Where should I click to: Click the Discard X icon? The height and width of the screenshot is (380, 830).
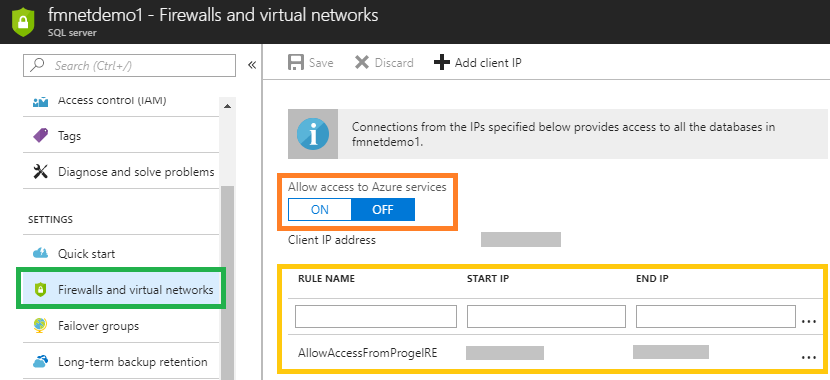pyautogui.click(x=362, y=62)
